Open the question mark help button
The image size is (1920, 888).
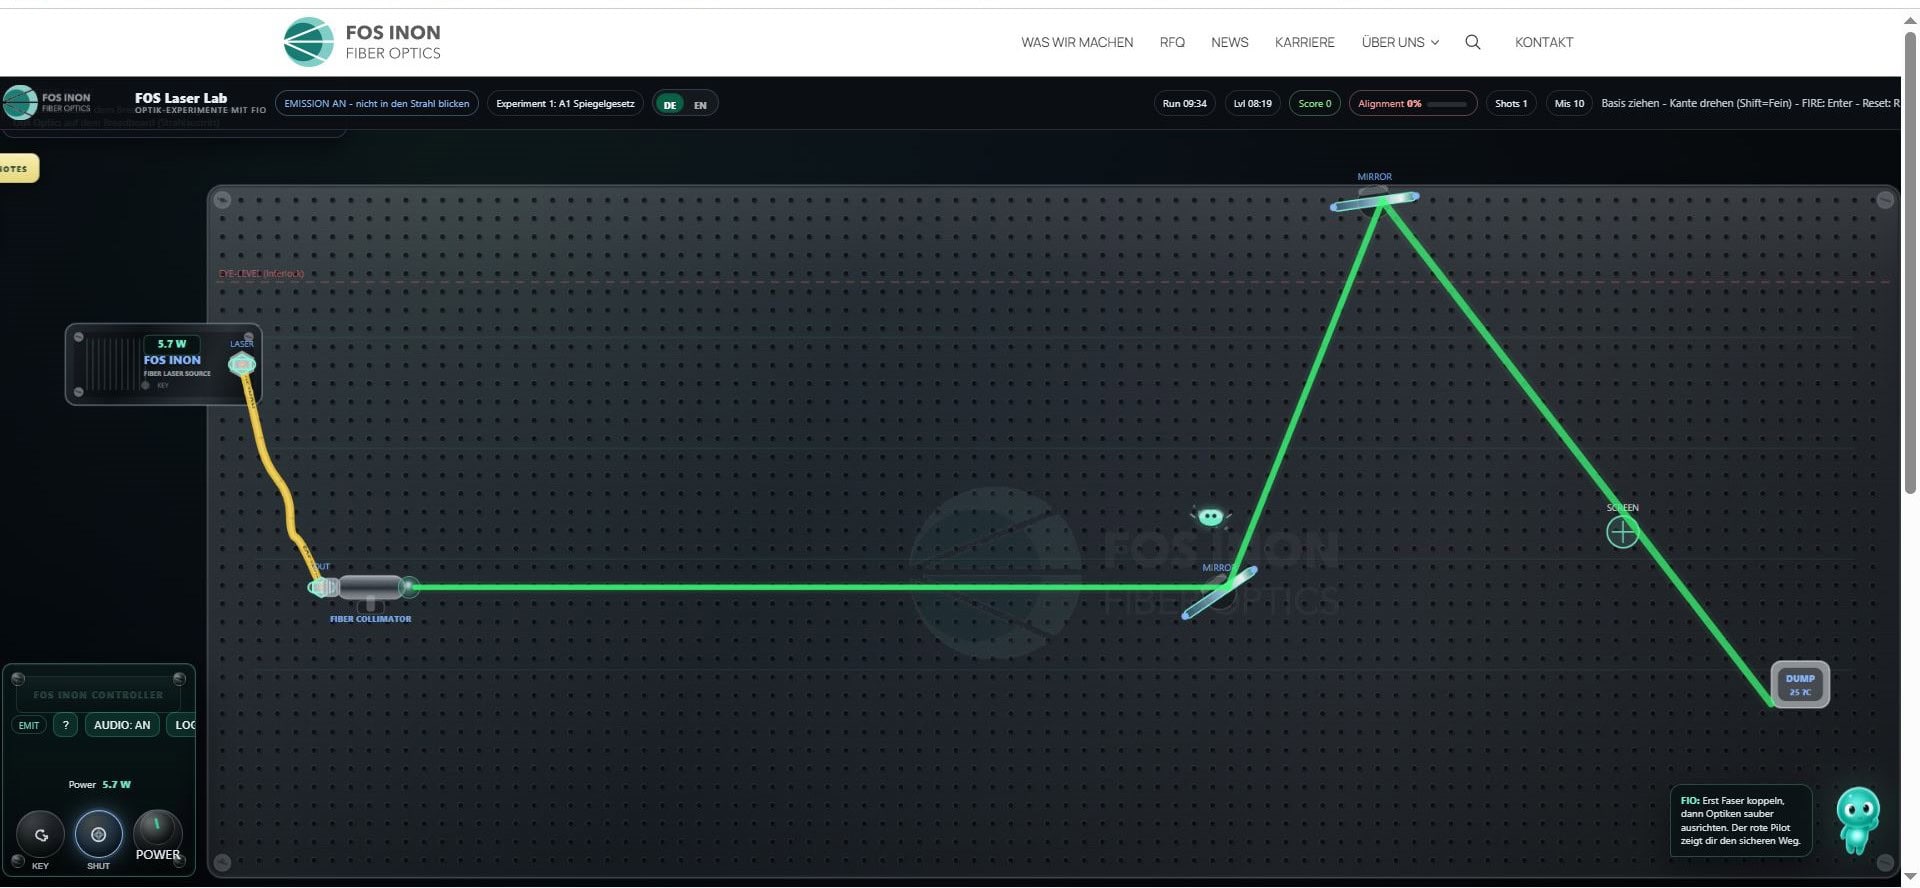[x=65, y=725]
